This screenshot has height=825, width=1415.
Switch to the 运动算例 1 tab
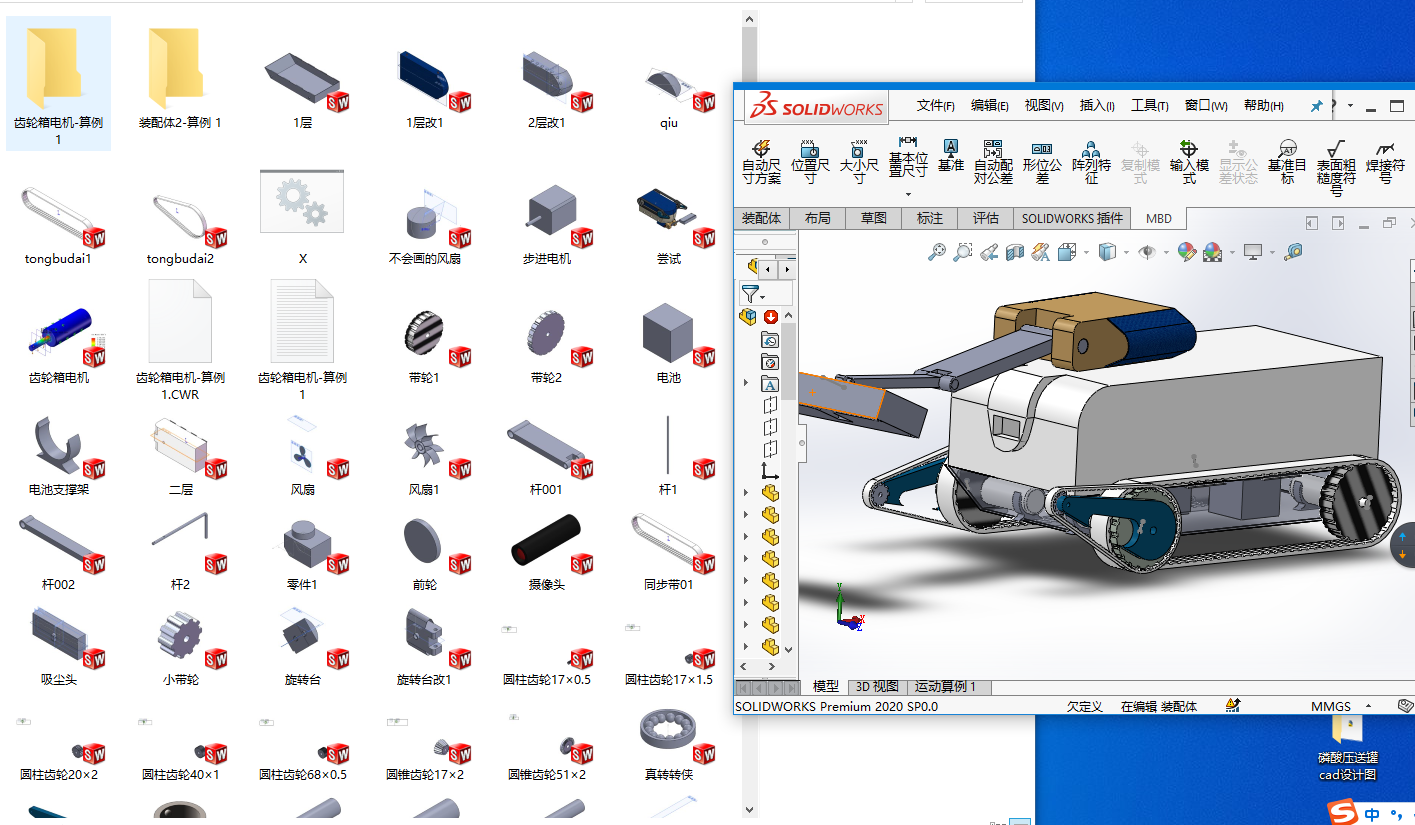(946, 687)
